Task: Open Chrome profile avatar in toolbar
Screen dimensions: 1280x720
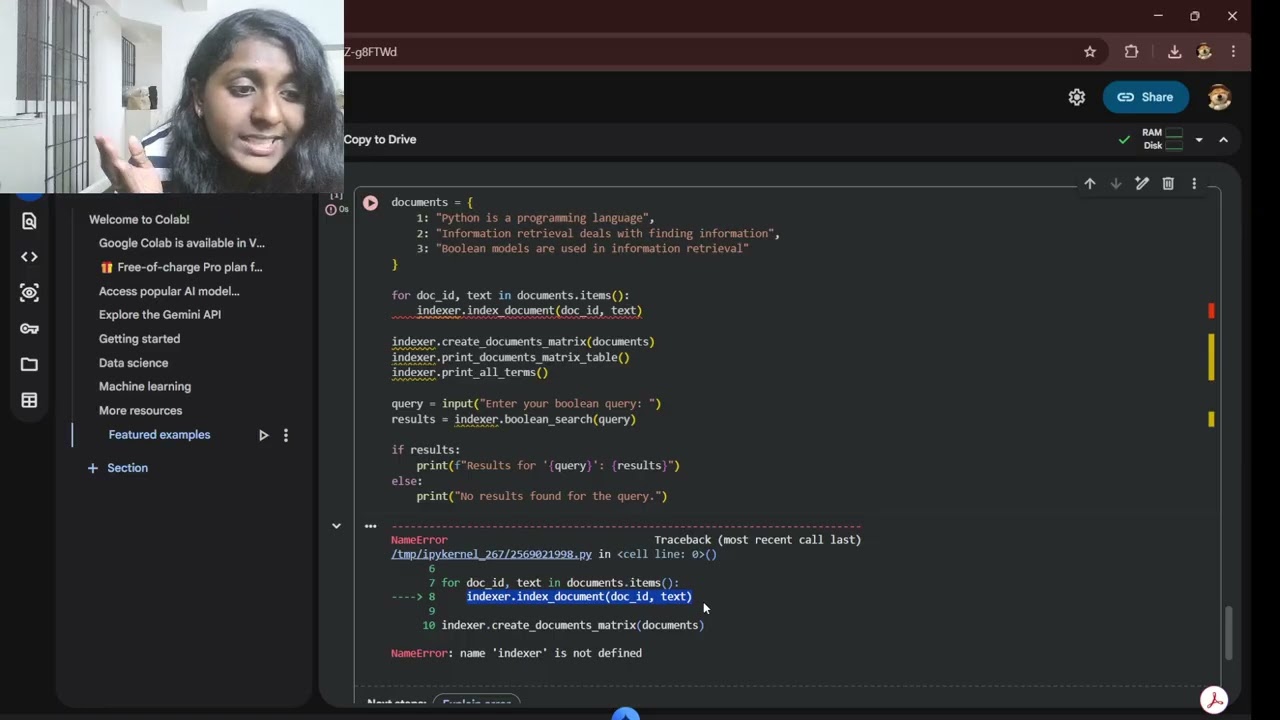Action: point(1204,52)
